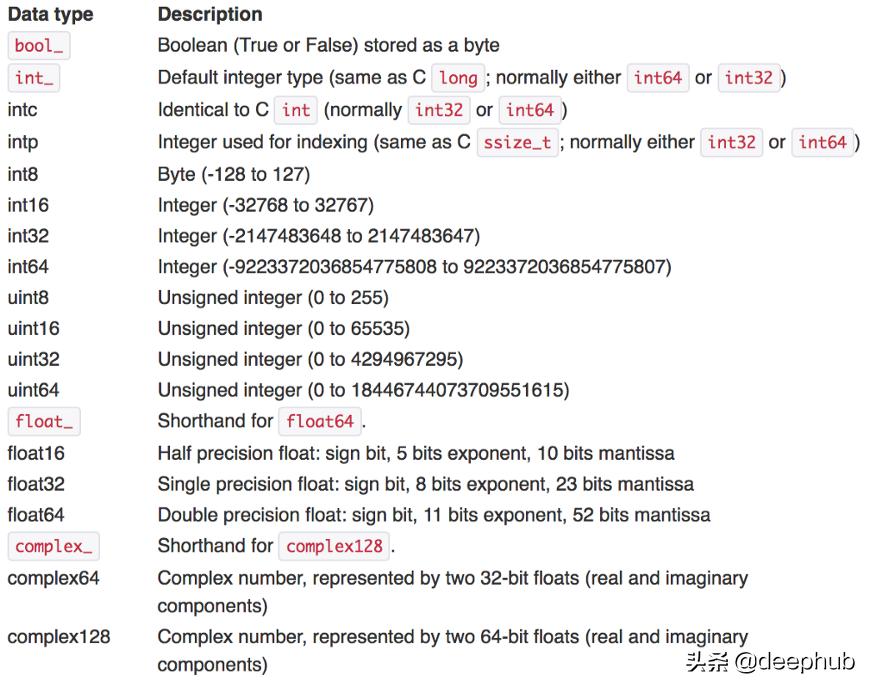Click the long code reference
The height and width of the screenshot is (693, 875).
click(x=458, y=78)
